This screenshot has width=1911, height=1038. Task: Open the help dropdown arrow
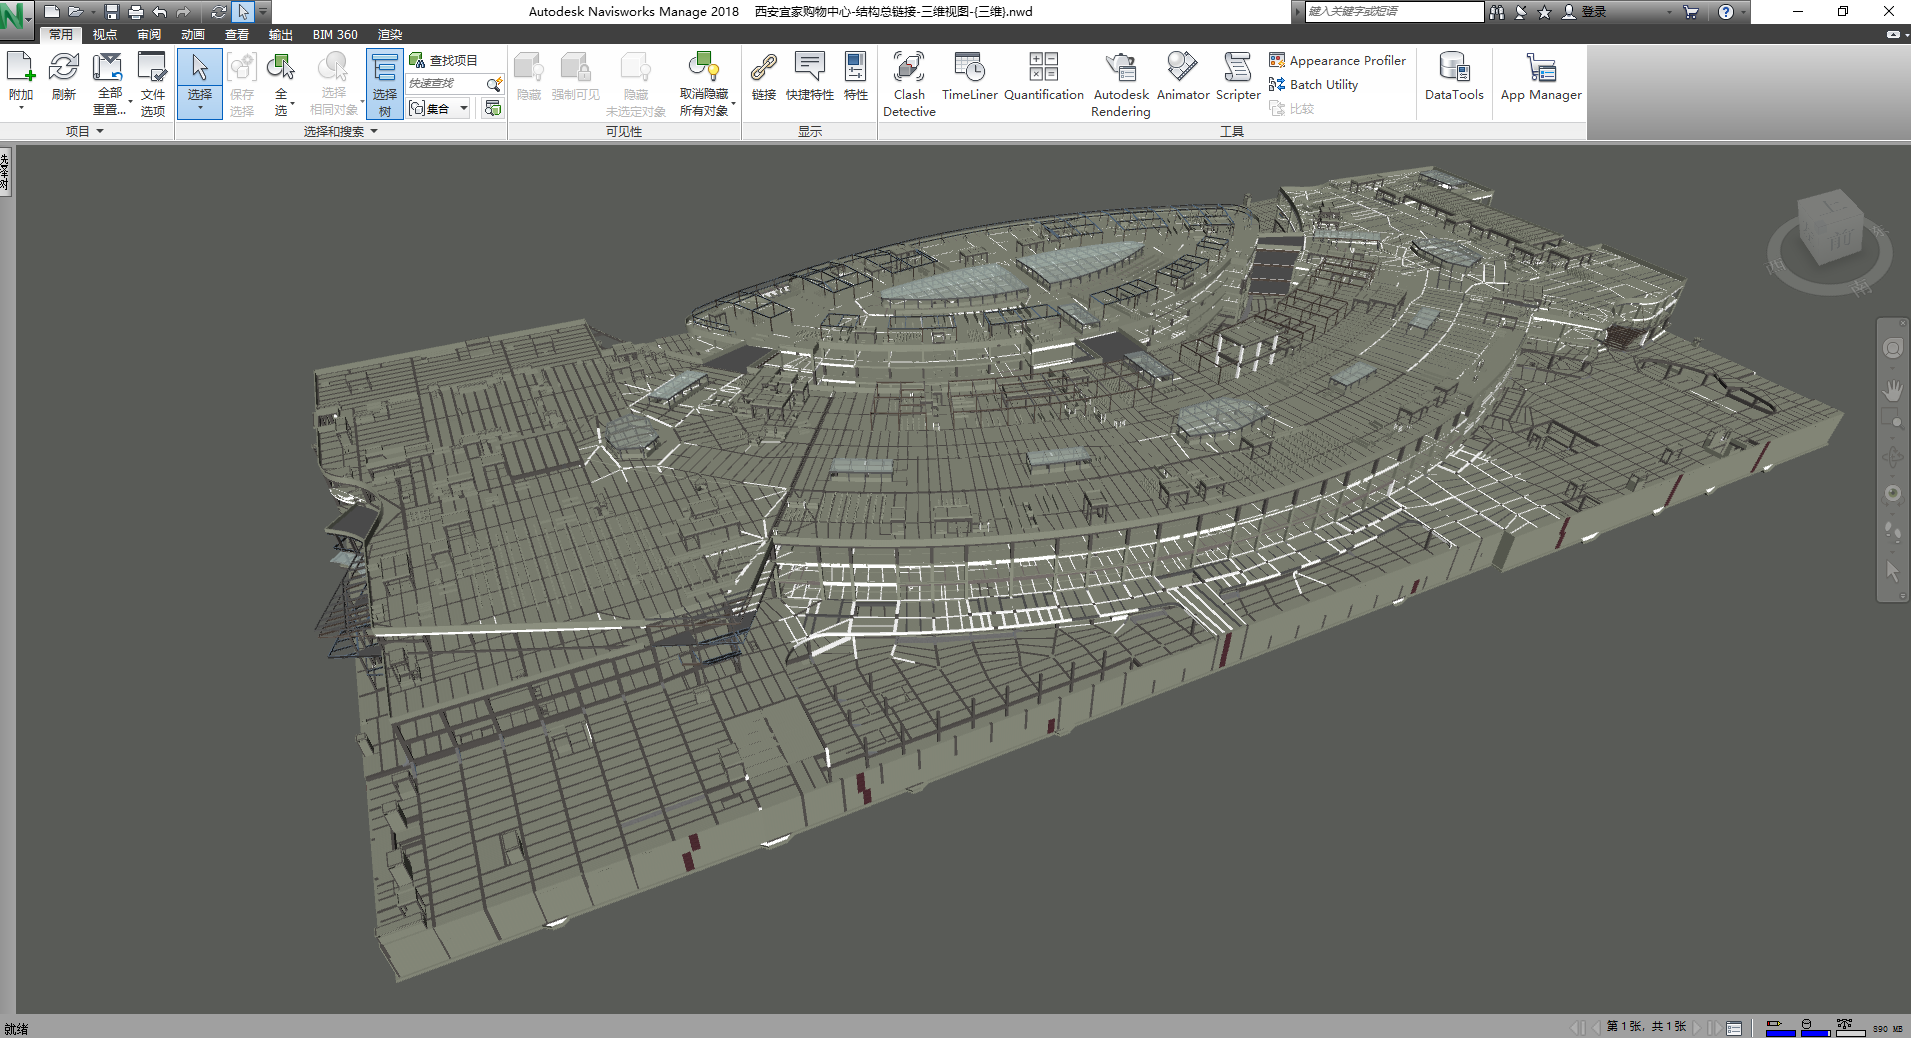pyautogui.click(x=1743, y=12)
